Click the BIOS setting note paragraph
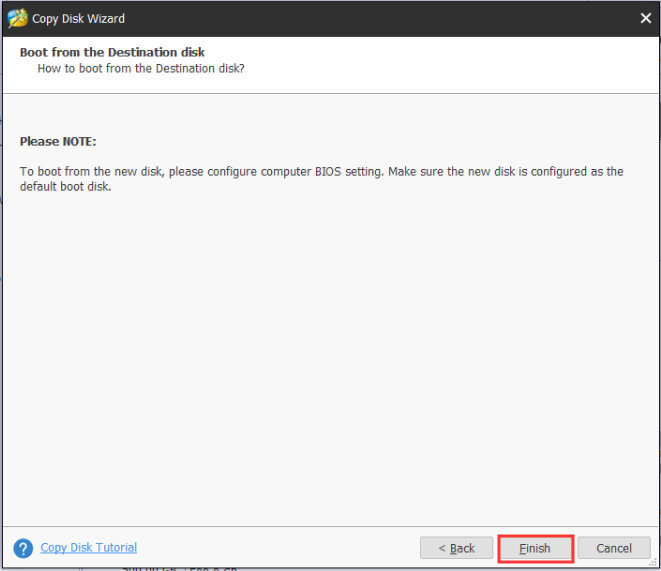This screenshot has width=661, height=571. click(x=321, y=179)
